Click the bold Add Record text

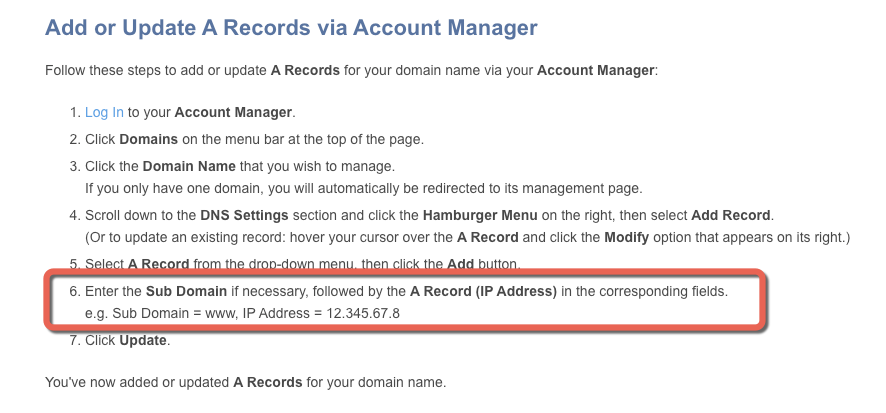731,215
